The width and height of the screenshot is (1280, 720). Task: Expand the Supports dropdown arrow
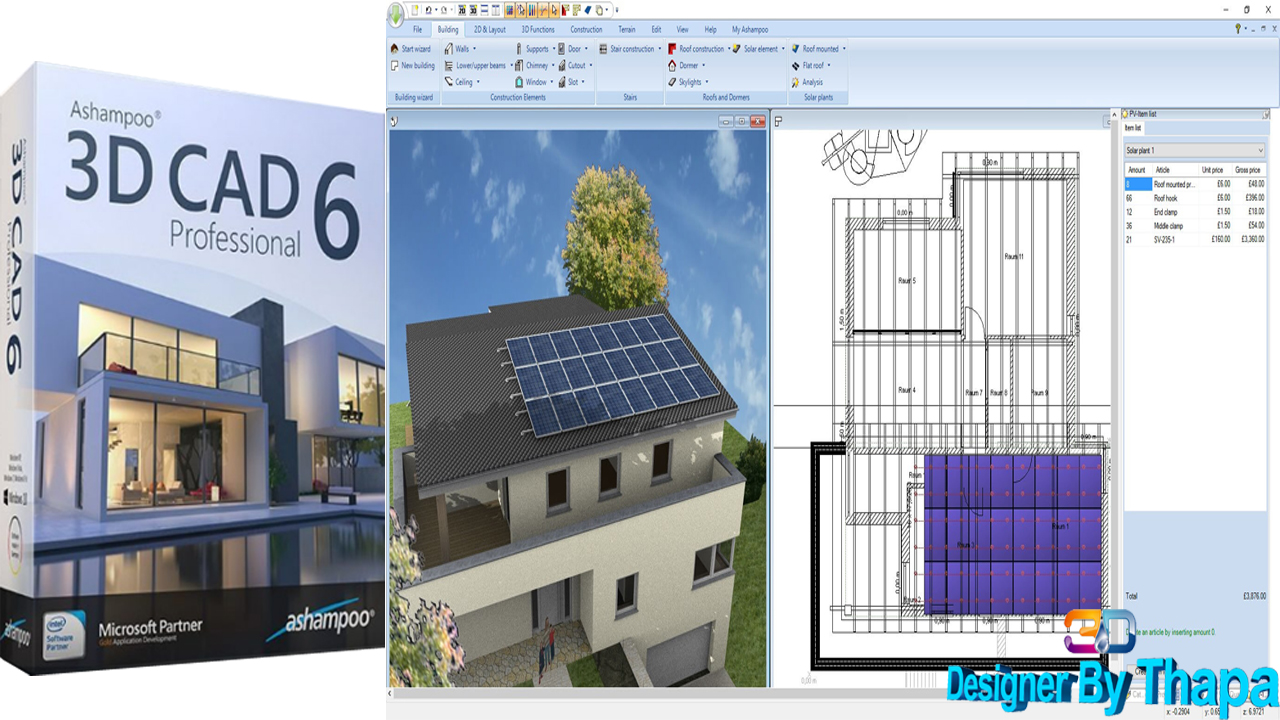point(554,49)
